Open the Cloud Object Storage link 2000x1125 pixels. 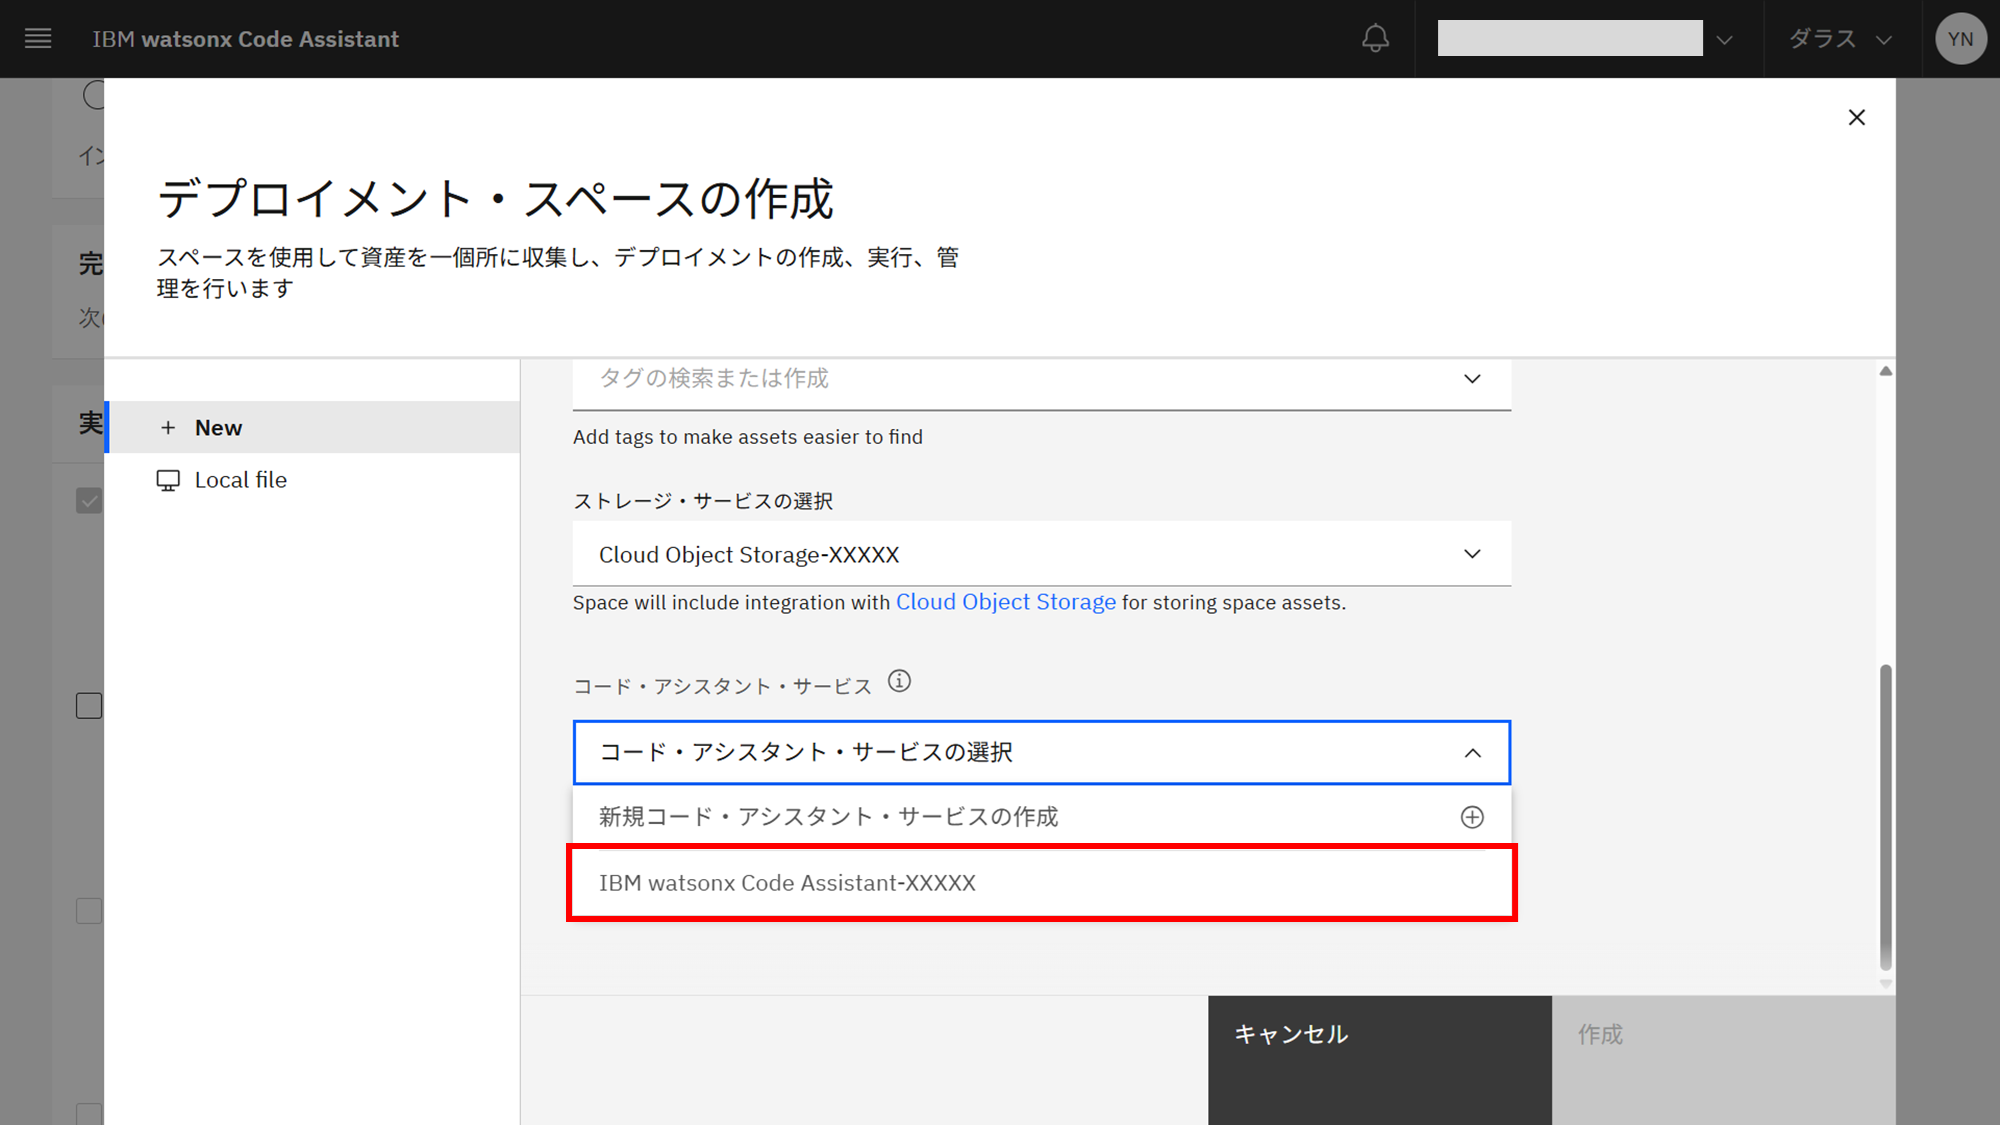point(1005,602)
